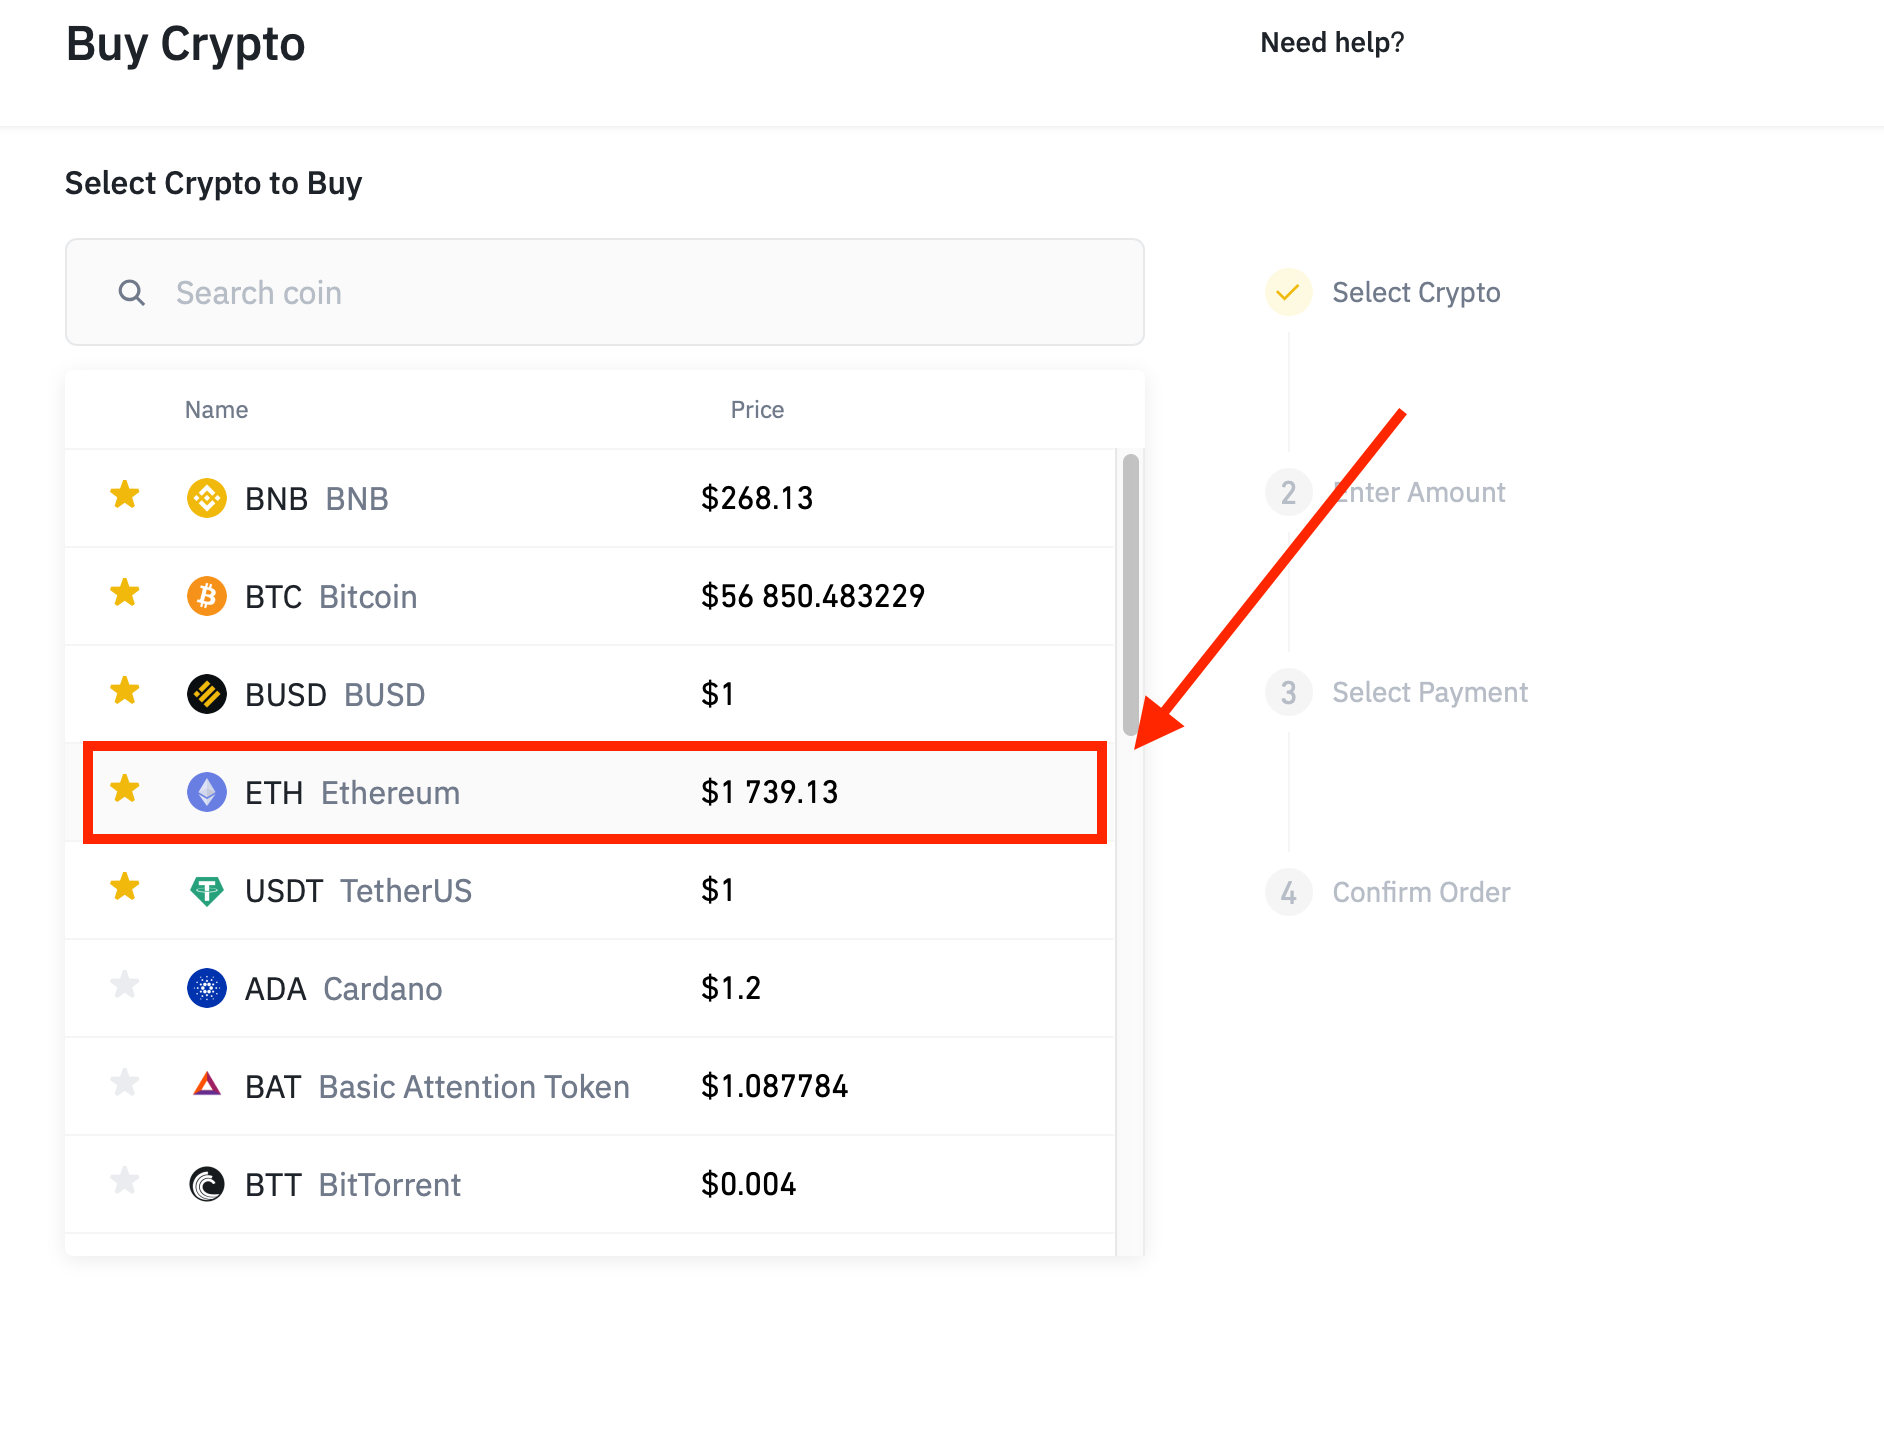The width and height of the screenshot is (1884, 1436).
Task: Select the BTT BitTorrent name text
Action: click(353, 1184)
